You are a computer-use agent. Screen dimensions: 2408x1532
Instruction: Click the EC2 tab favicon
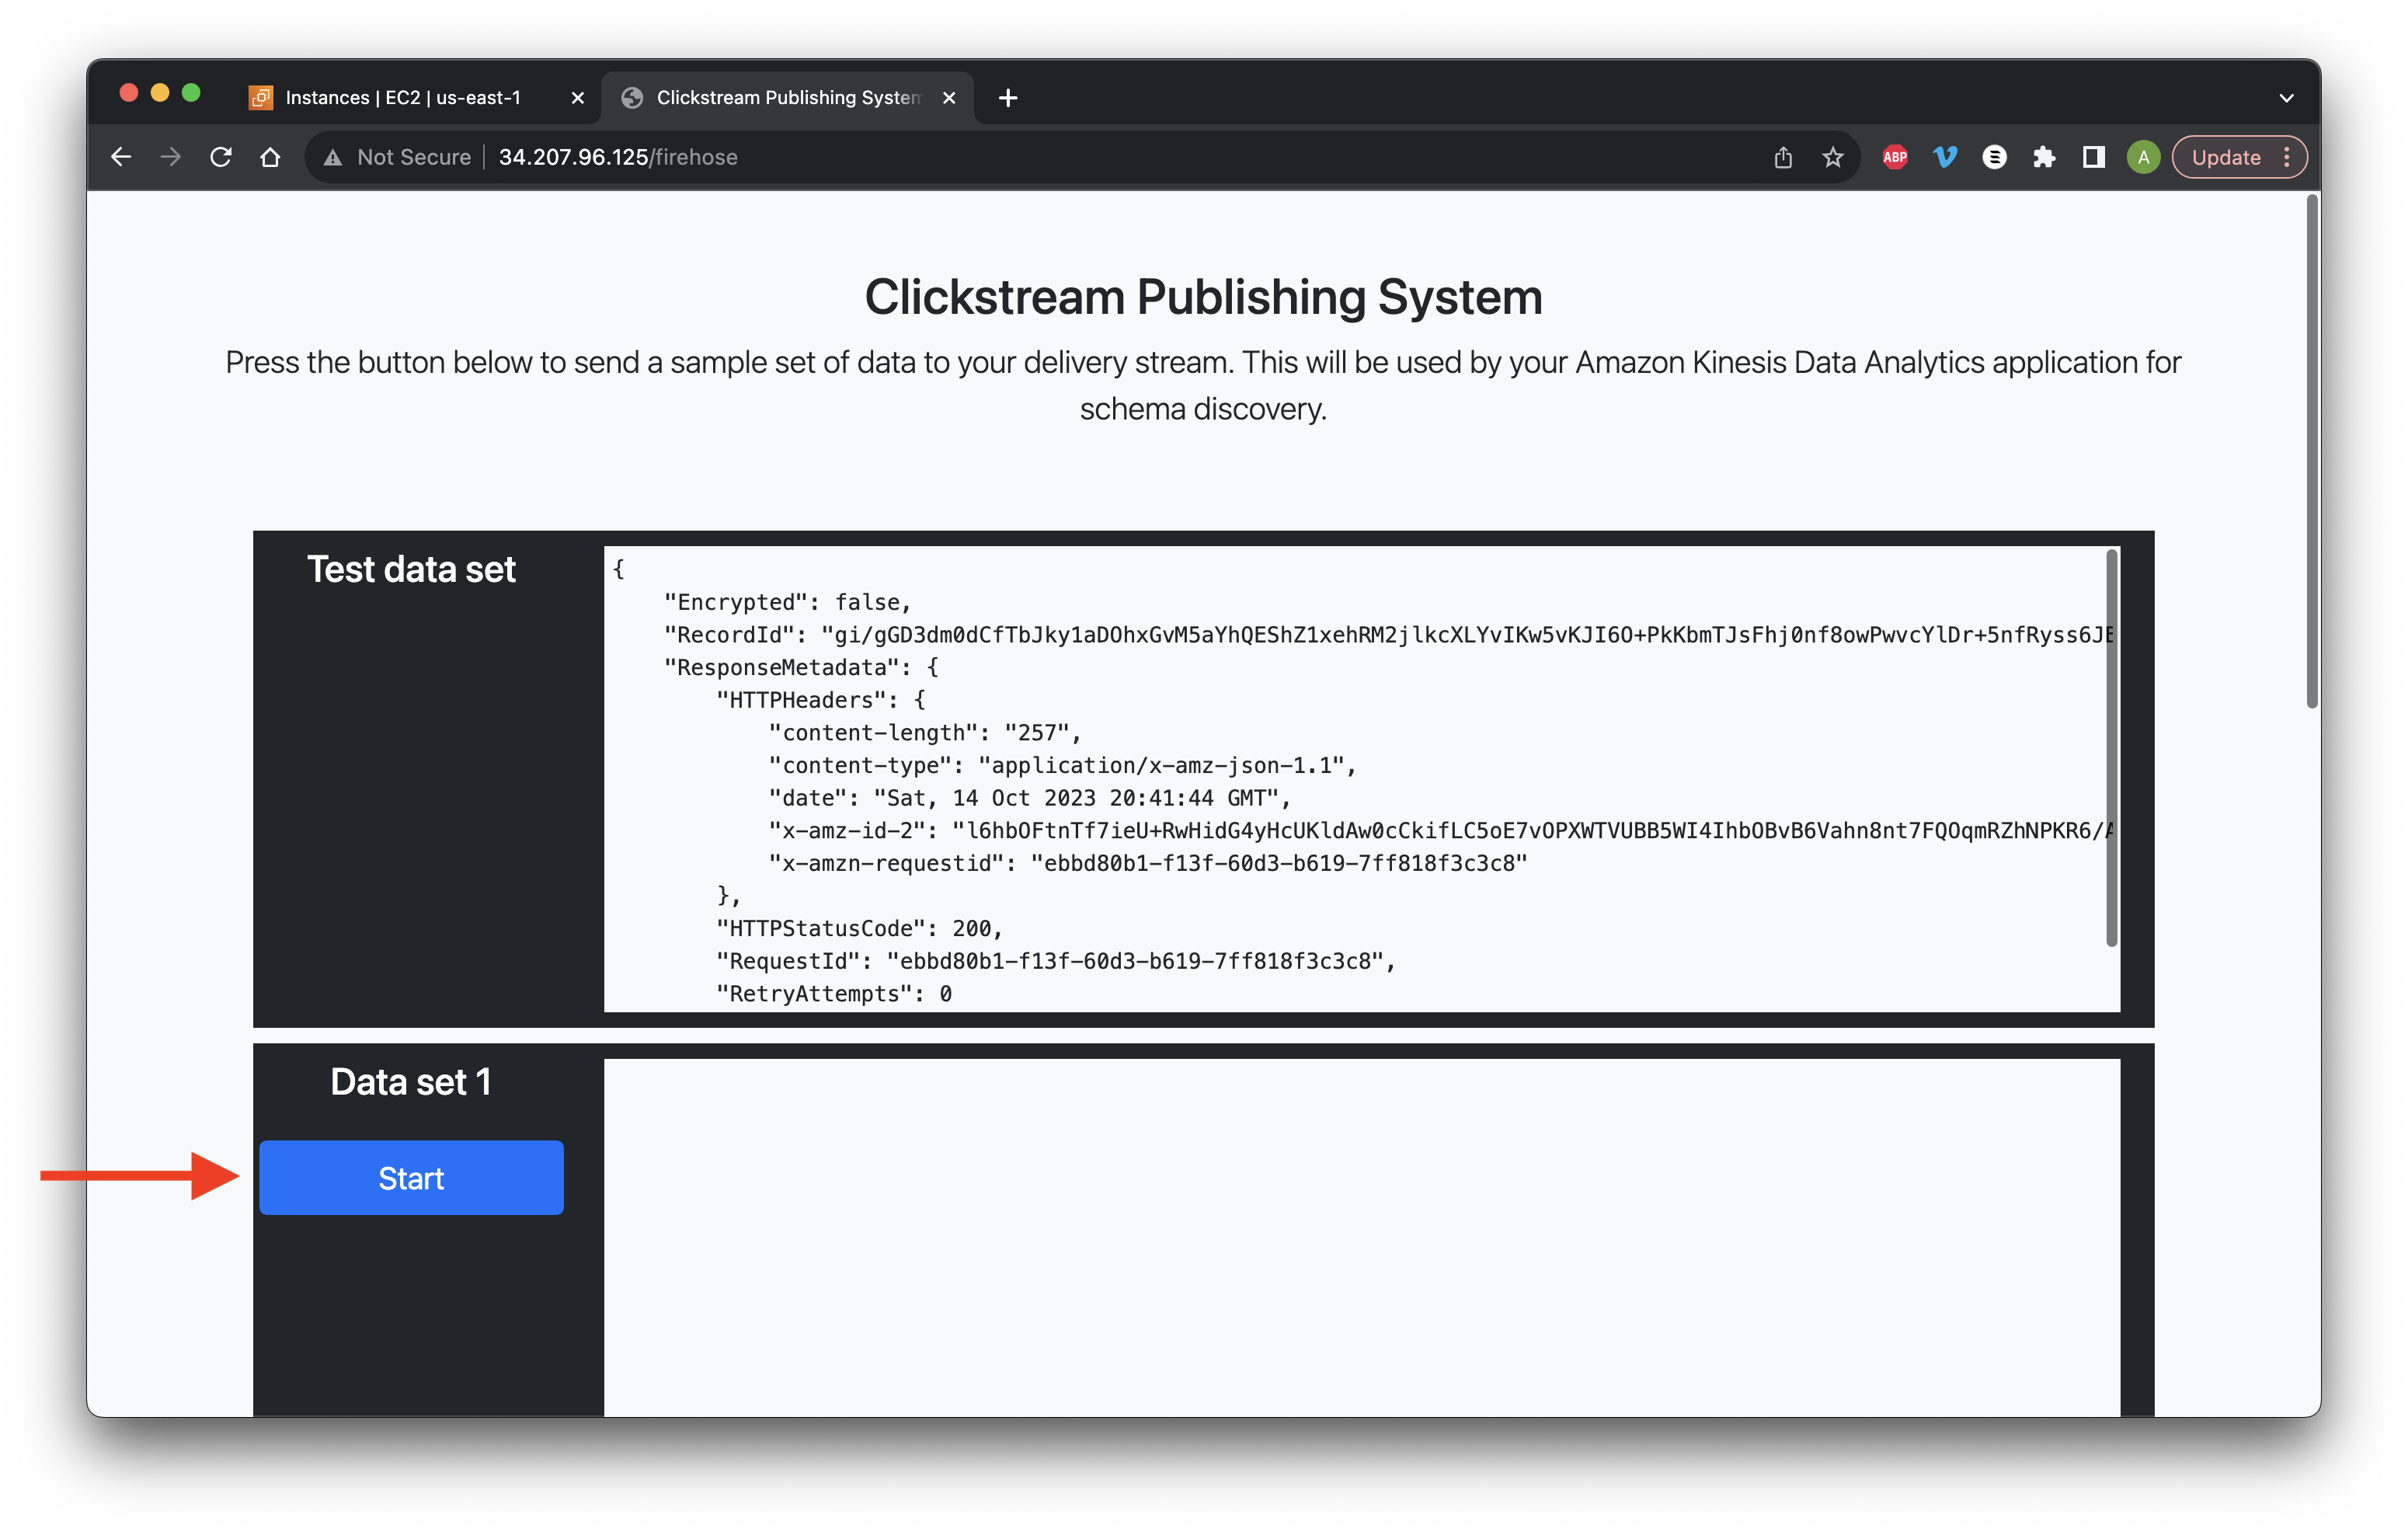(261, 97)
